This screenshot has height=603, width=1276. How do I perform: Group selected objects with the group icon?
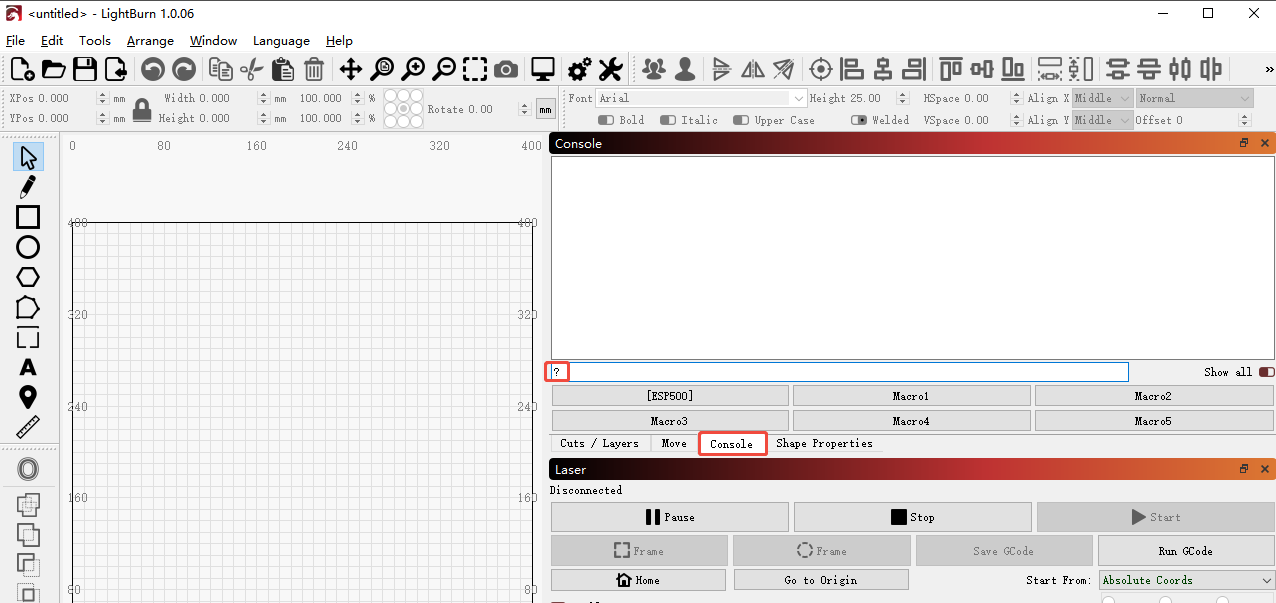[654, 69]
